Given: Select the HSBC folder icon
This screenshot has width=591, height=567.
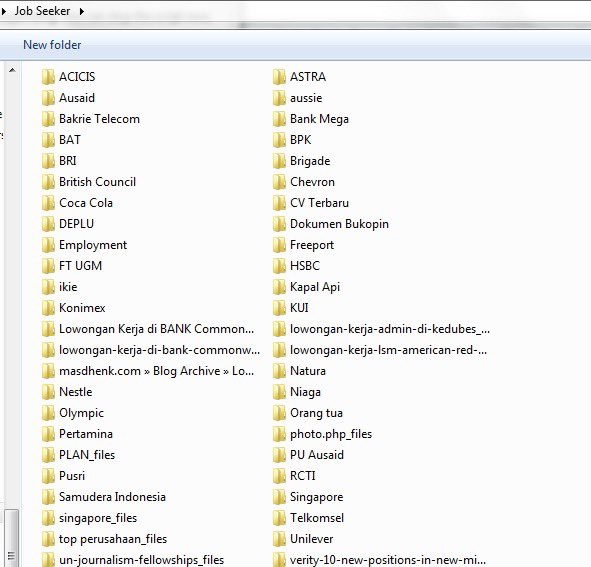Looking at the screenshot, I should pyautogui.click(x=279, y=266).
